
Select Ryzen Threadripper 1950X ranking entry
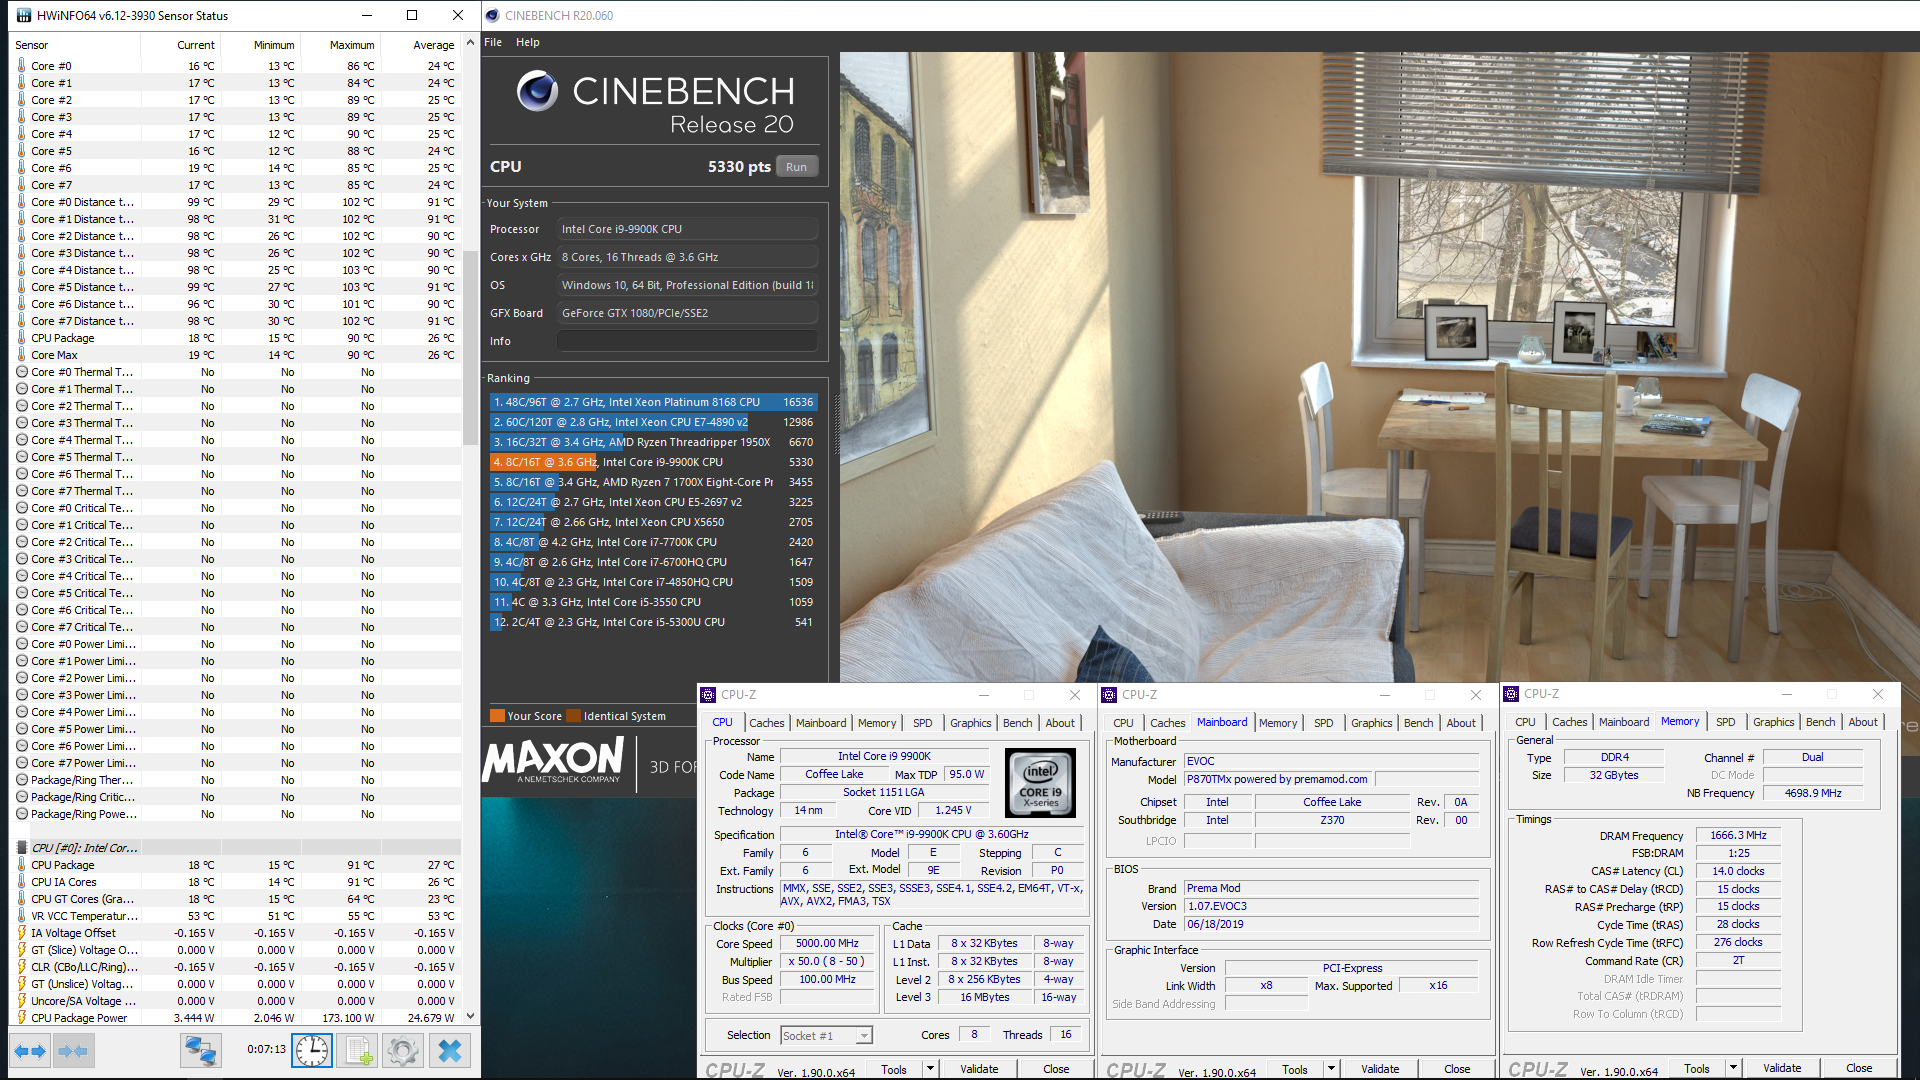(653, 442)
